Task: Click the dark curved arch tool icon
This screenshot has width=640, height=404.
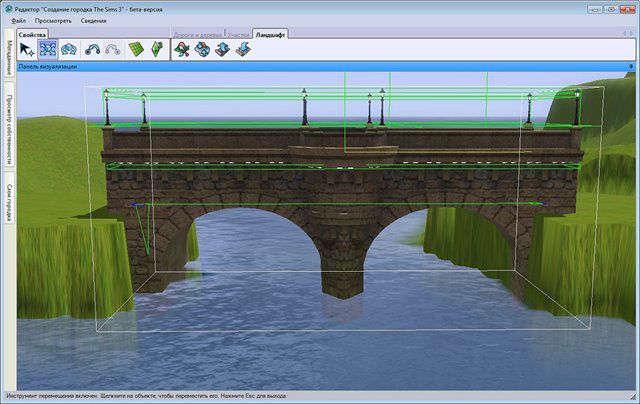Action: [x=95, y=50]
